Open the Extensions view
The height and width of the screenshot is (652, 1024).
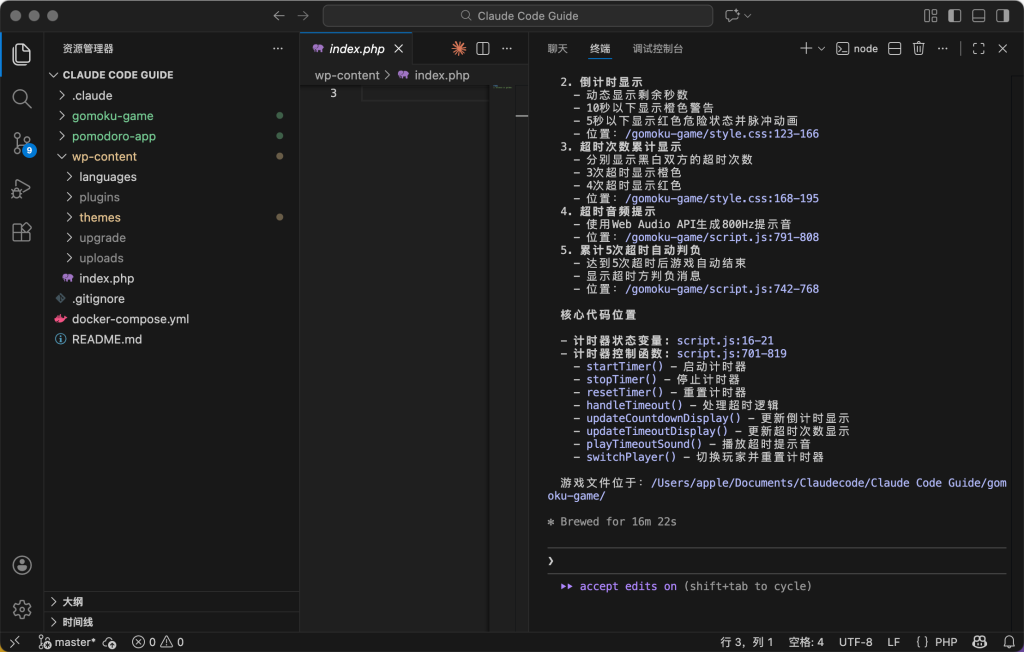[21, 232]
